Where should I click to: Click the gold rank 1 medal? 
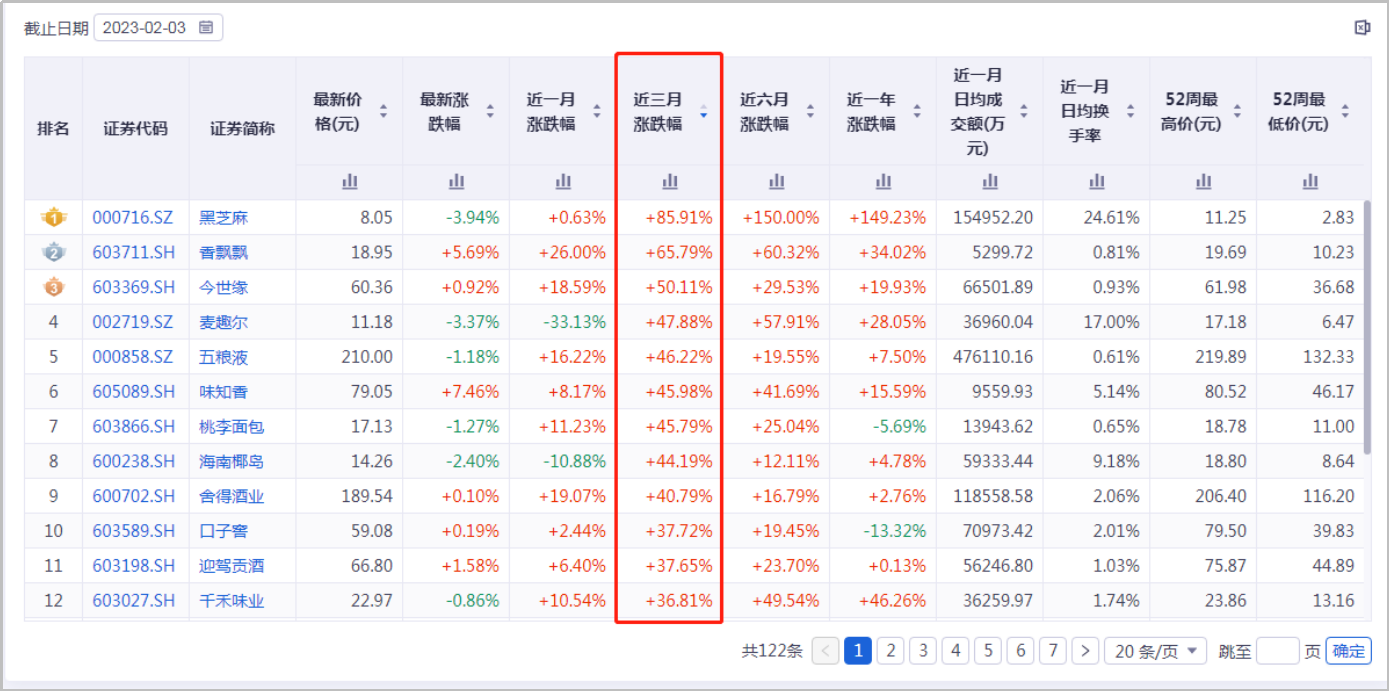(x=53, y=217)
